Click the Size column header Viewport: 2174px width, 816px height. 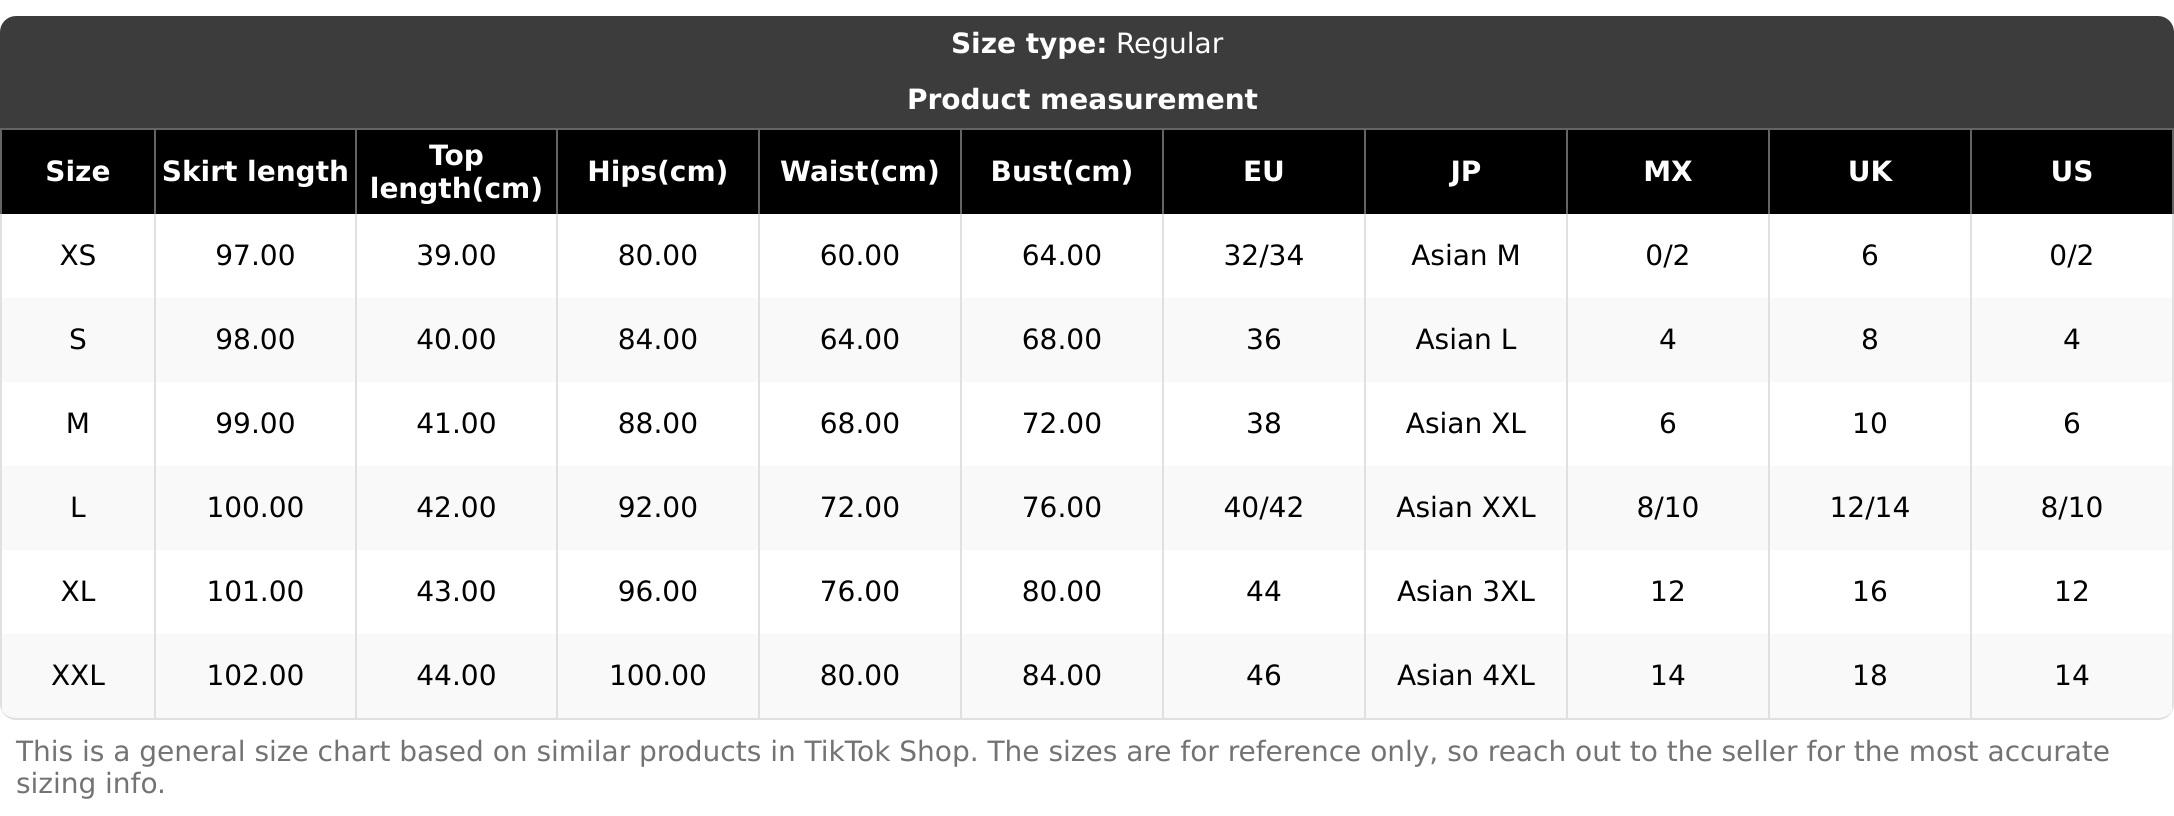click(78, 172)
